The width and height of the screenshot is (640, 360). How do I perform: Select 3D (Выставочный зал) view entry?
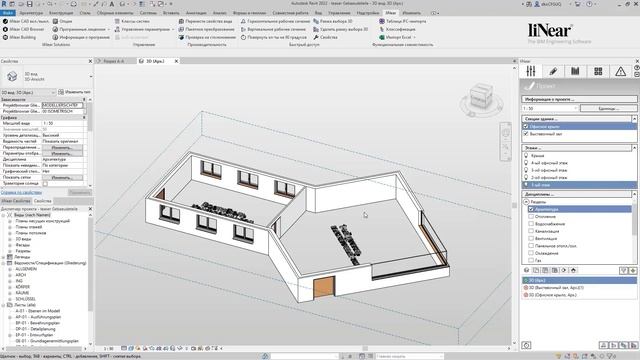click(x=579, y=288)
